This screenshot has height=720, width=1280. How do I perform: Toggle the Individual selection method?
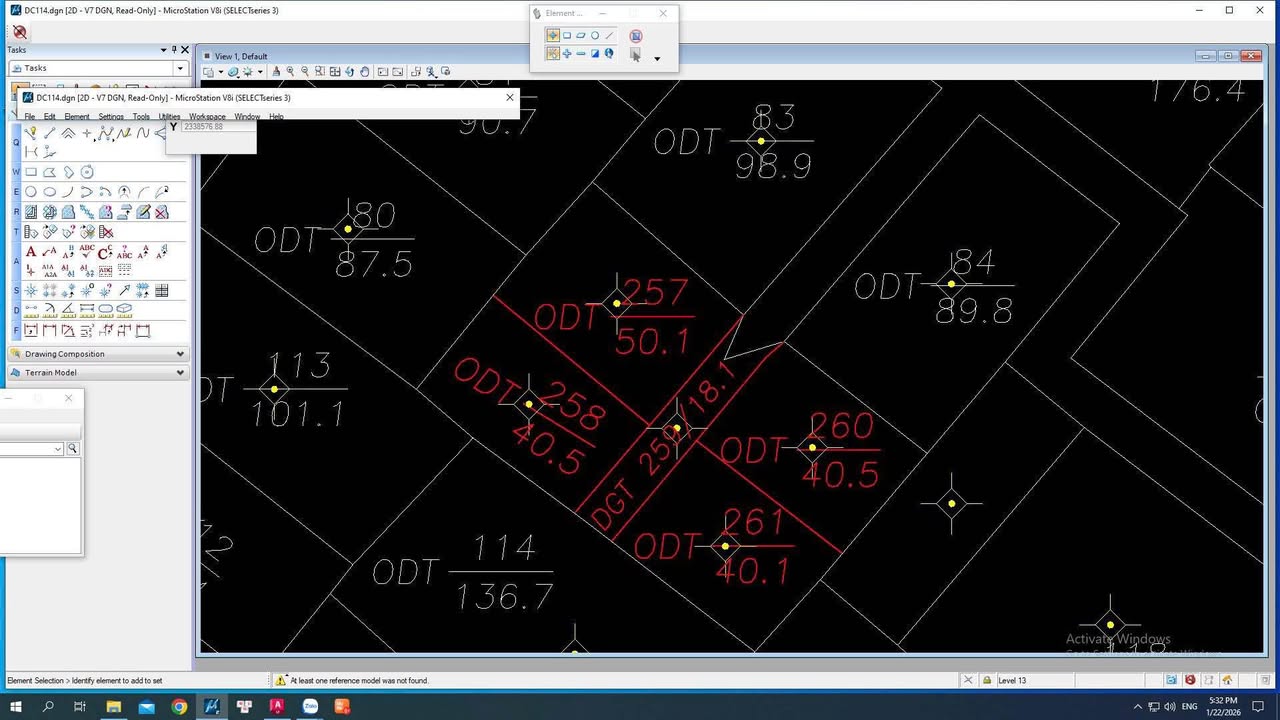click(553, 36)
